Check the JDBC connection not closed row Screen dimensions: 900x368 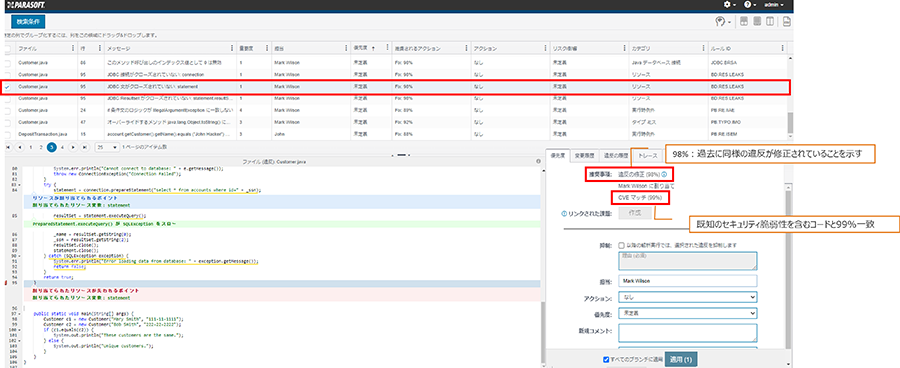7,75
